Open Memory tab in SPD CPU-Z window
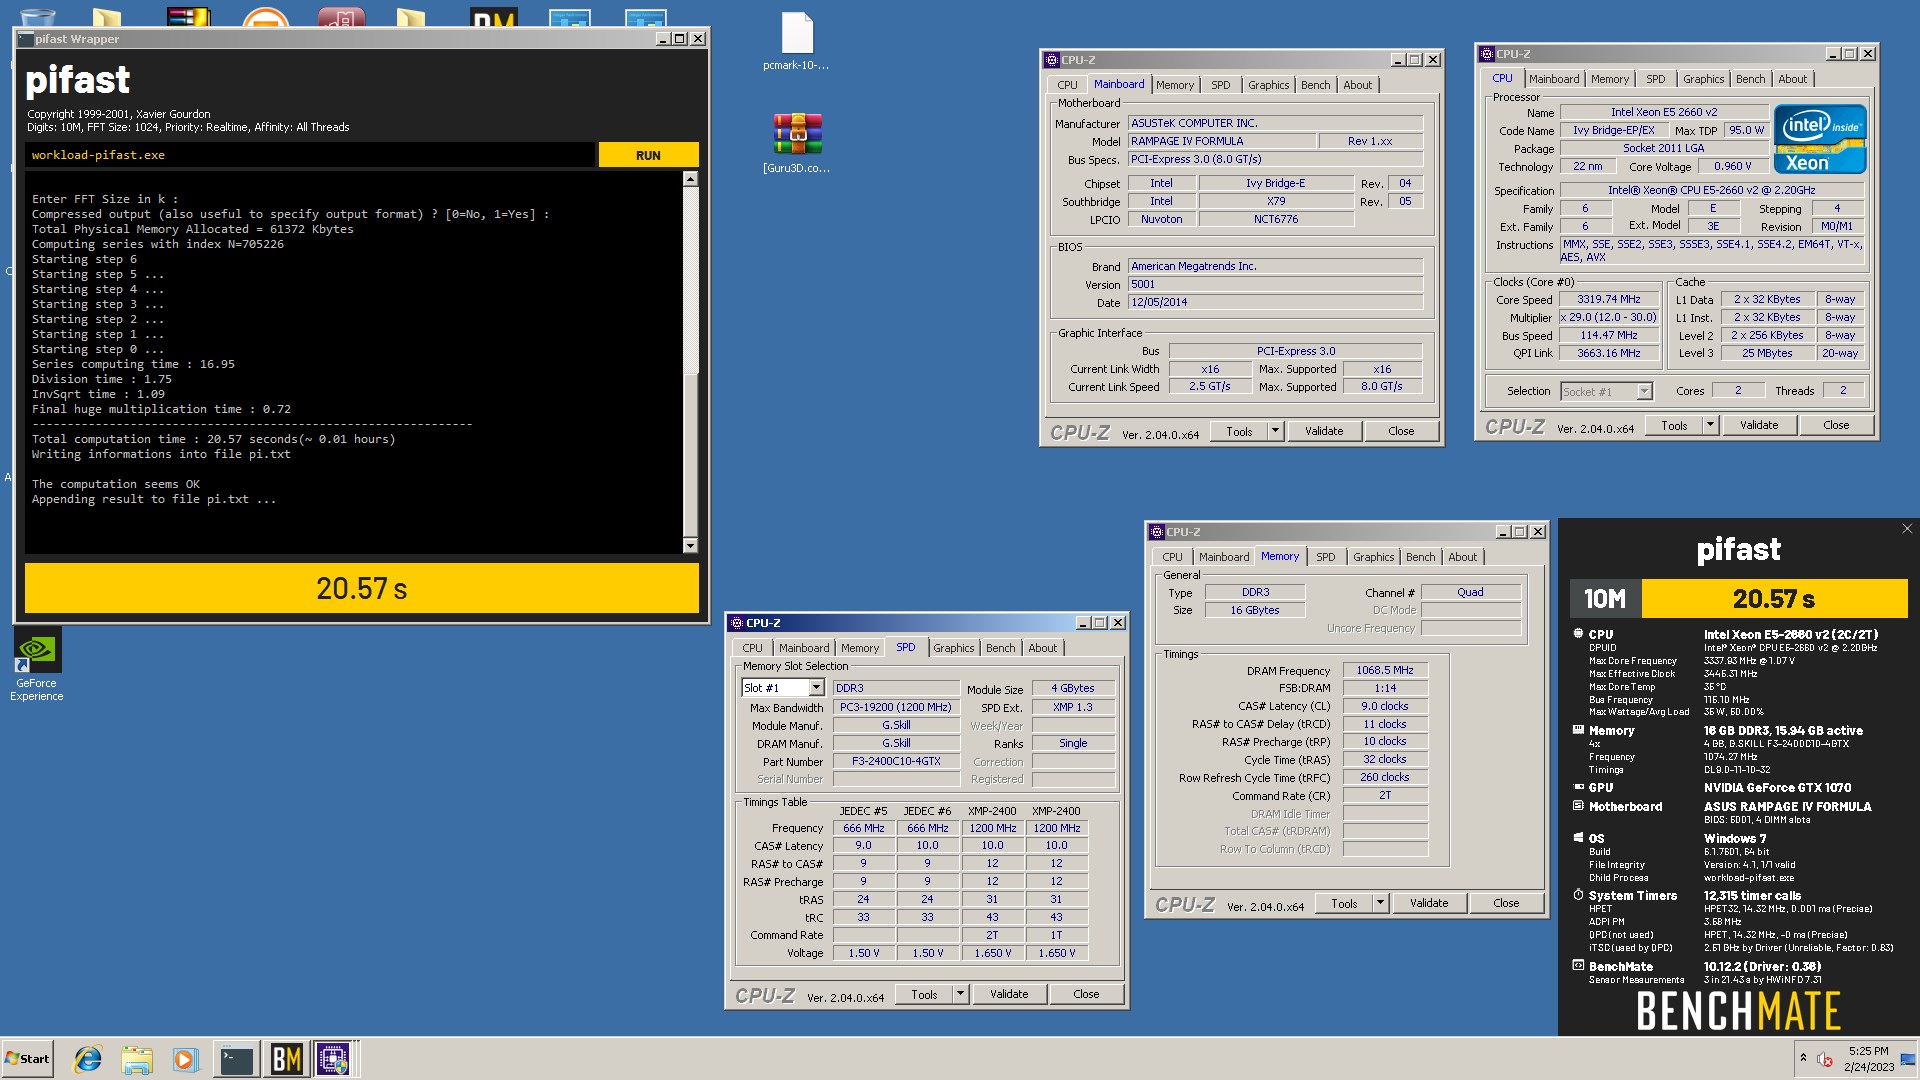Viewport: 1920px width, 1080px height. coord(860,648)
